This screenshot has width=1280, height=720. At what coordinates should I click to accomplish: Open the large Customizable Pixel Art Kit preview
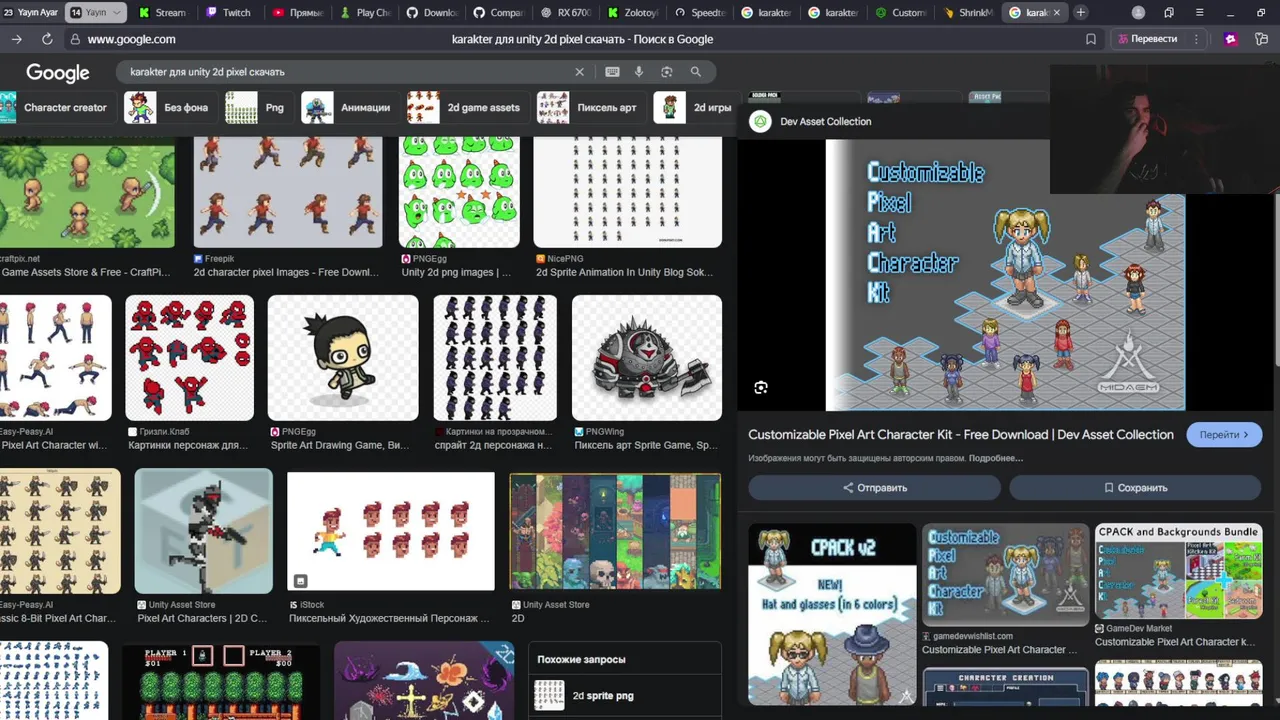click(1005, 274)
